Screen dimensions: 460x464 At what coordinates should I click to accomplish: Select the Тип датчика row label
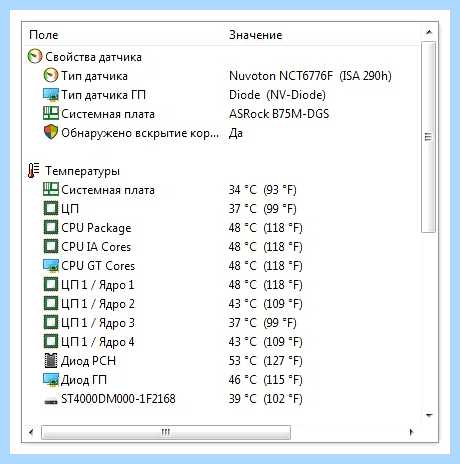tap(94, 76)
